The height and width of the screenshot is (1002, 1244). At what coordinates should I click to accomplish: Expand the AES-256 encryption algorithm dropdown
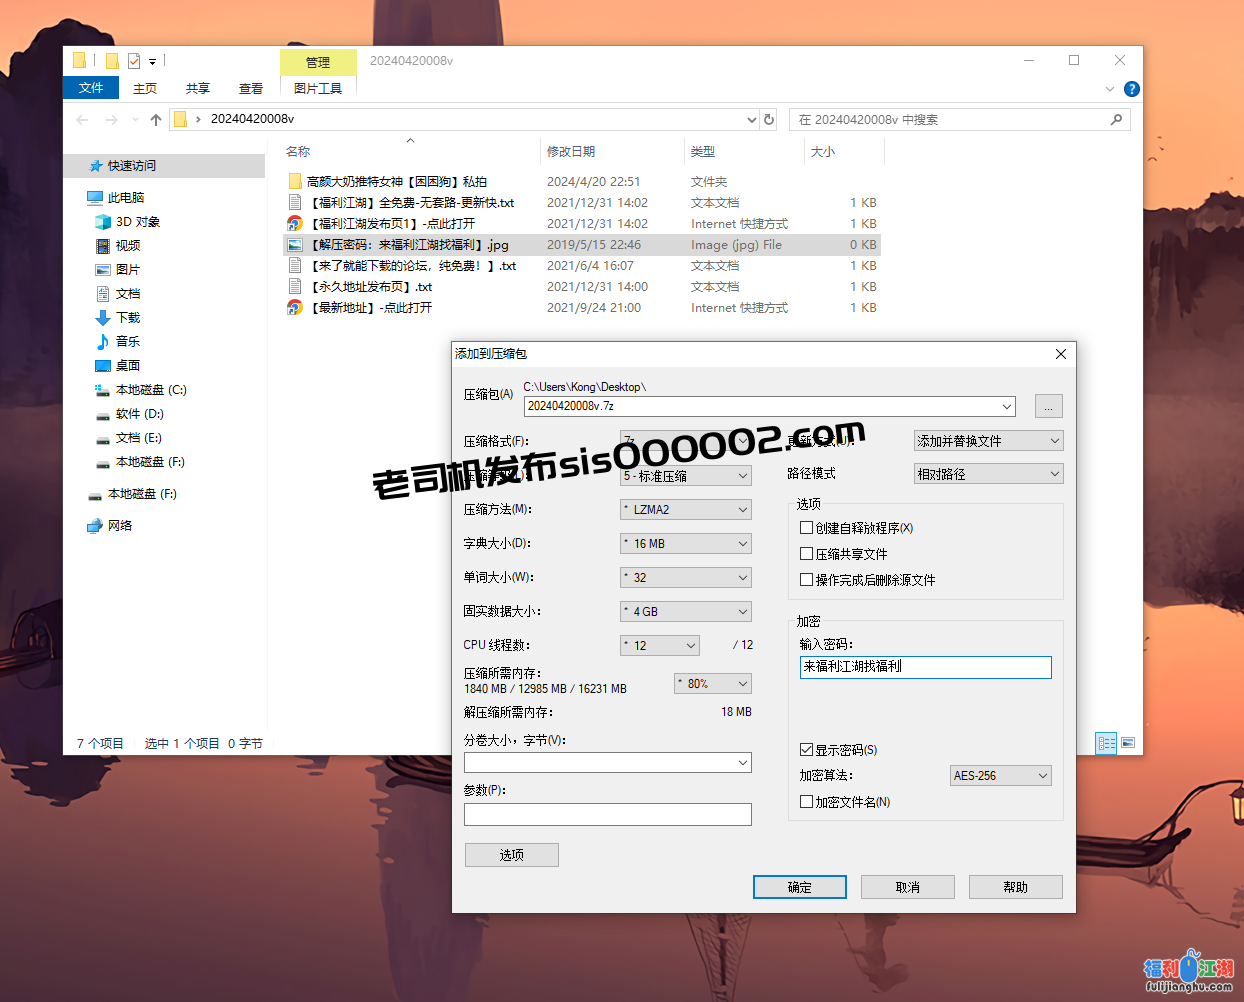1000,776
